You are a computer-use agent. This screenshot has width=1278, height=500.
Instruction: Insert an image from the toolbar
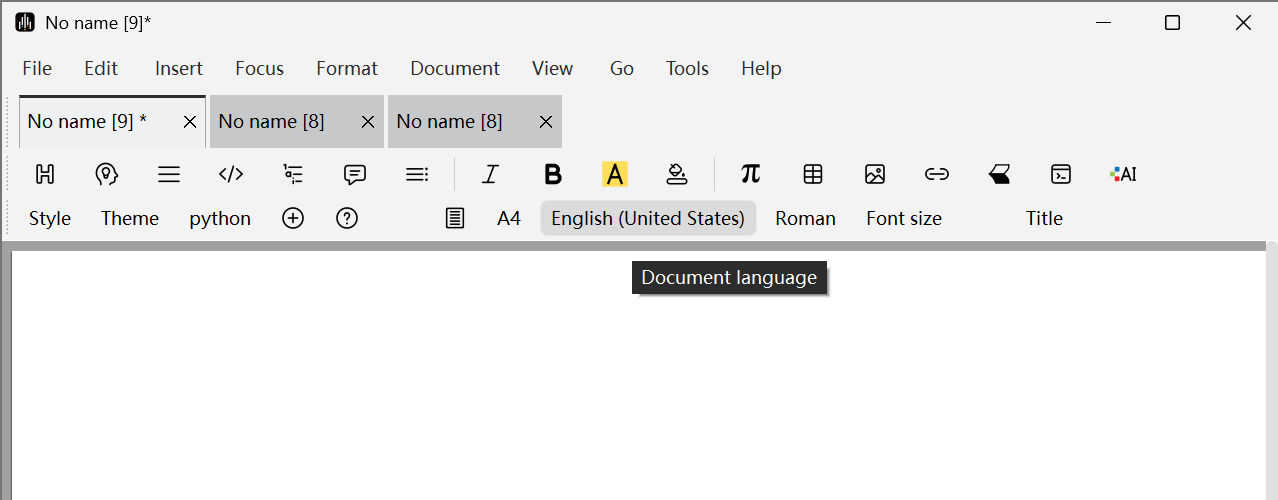[x=875, y=174]
